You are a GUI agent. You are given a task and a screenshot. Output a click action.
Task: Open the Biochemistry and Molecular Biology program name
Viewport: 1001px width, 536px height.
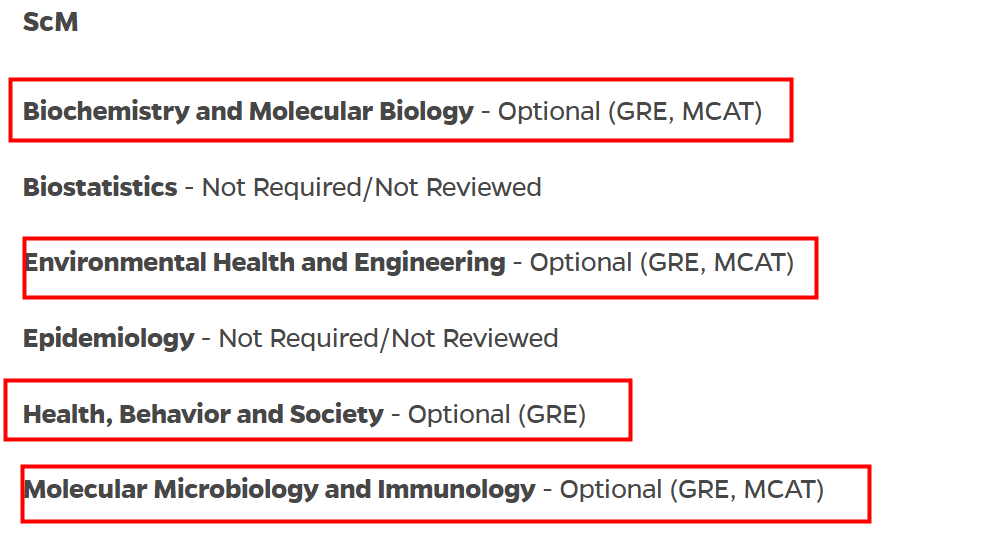pyautogui.click(x=248, y=111)
